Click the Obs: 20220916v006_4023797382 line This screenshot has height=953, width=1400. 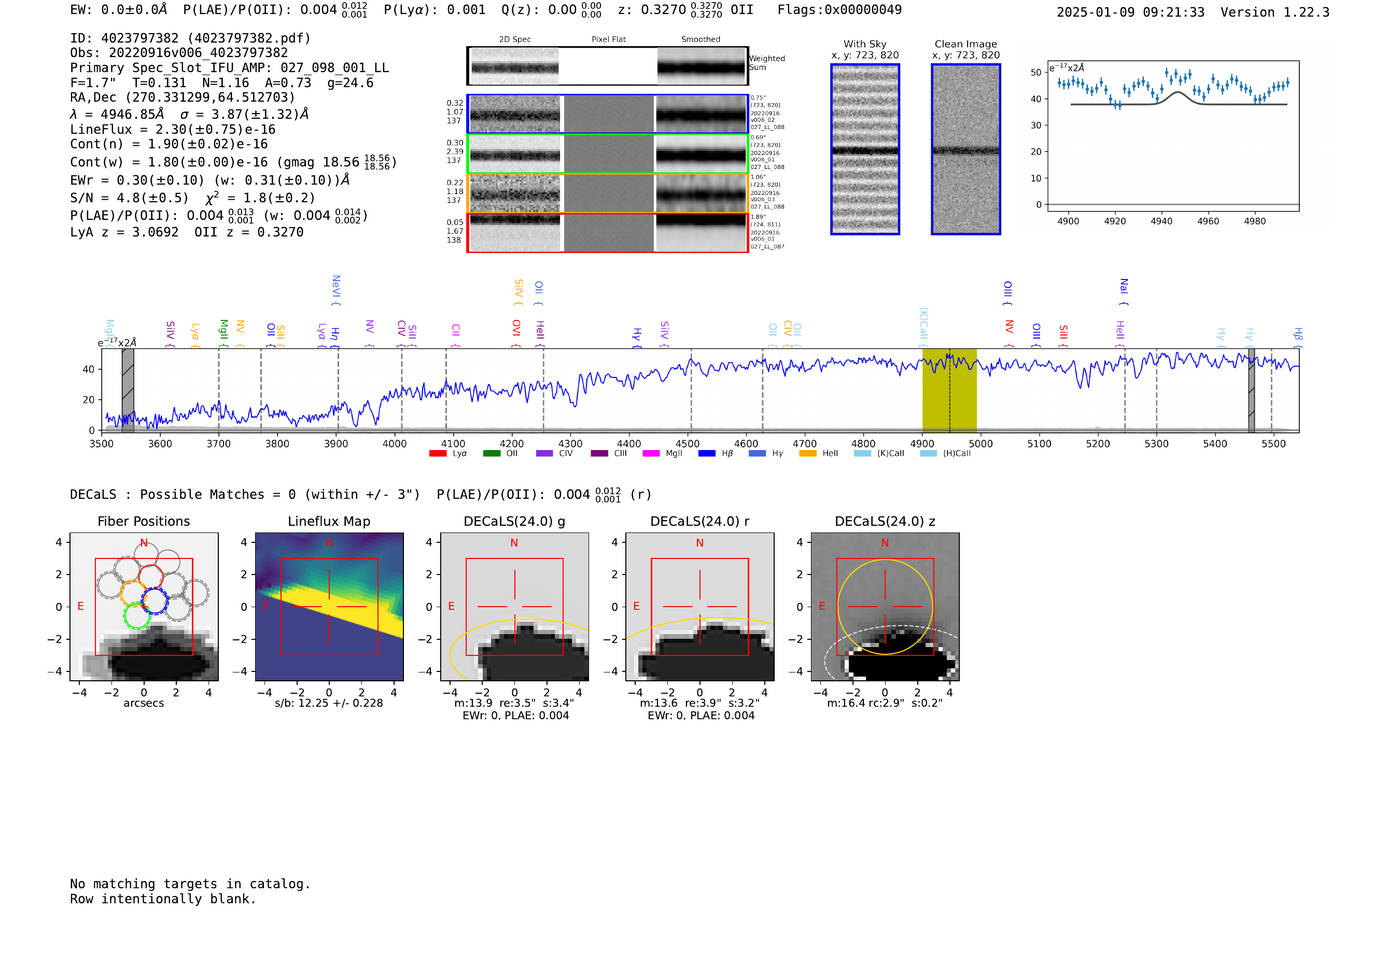point(179,53)
